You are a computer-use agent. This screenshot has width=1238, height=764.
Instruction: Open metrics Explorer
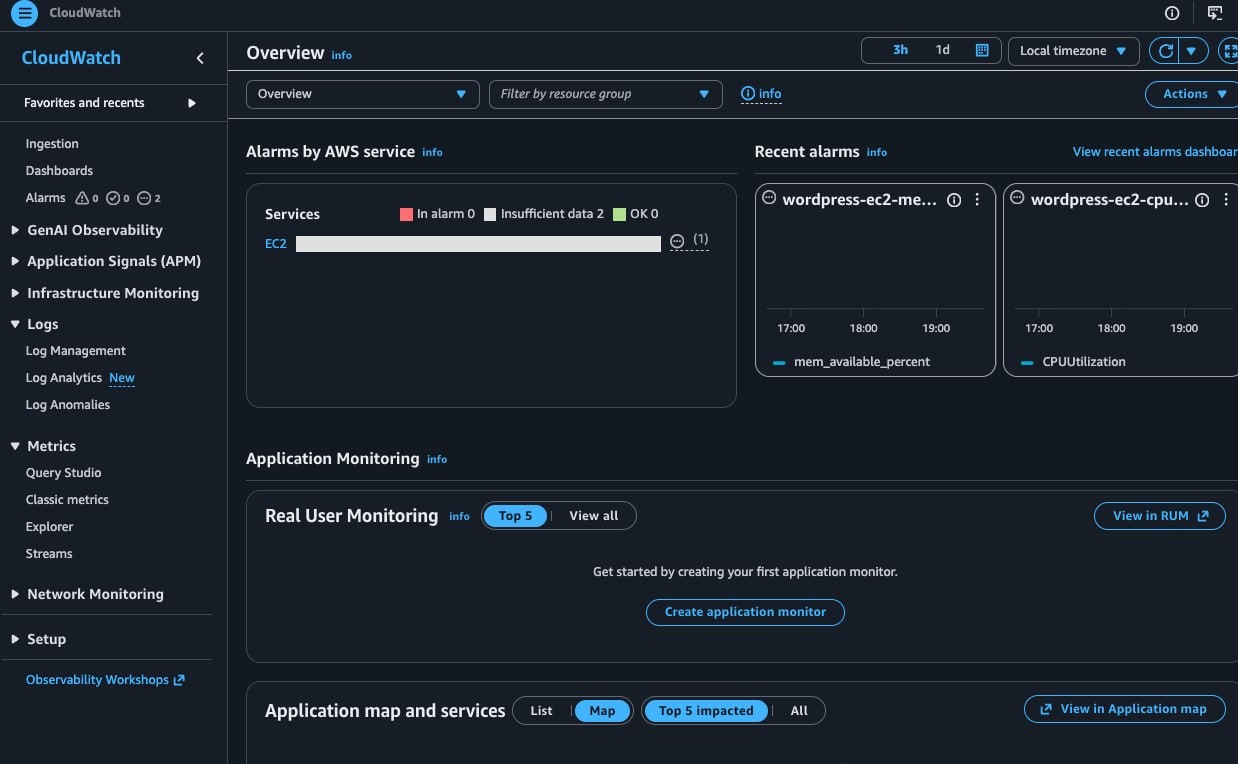tap(50, 527)
